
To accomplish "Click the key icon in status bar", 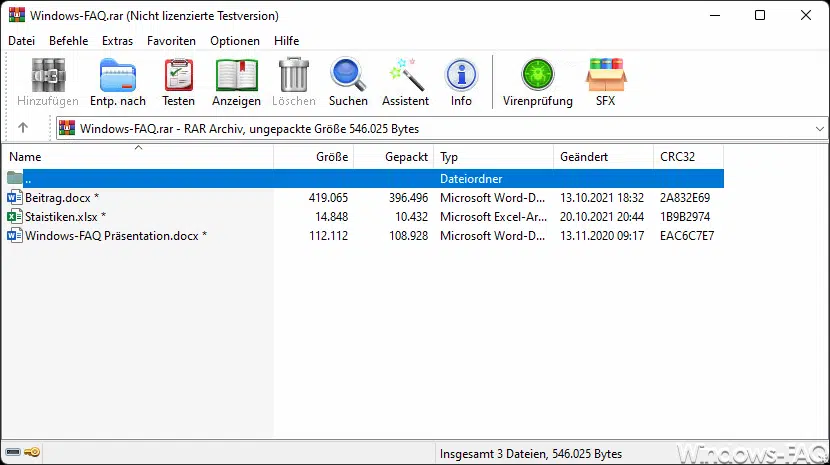I will pyautogui.click(x=33, y=453).
